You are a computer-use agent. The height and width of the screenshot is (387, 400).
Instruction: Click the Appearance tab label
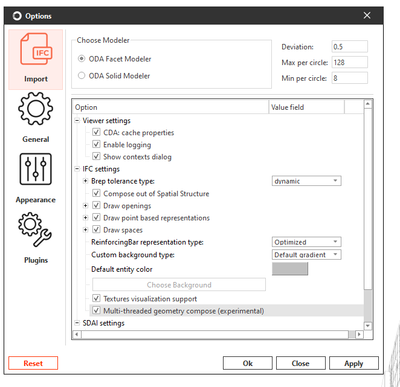[x=36, y=200]
